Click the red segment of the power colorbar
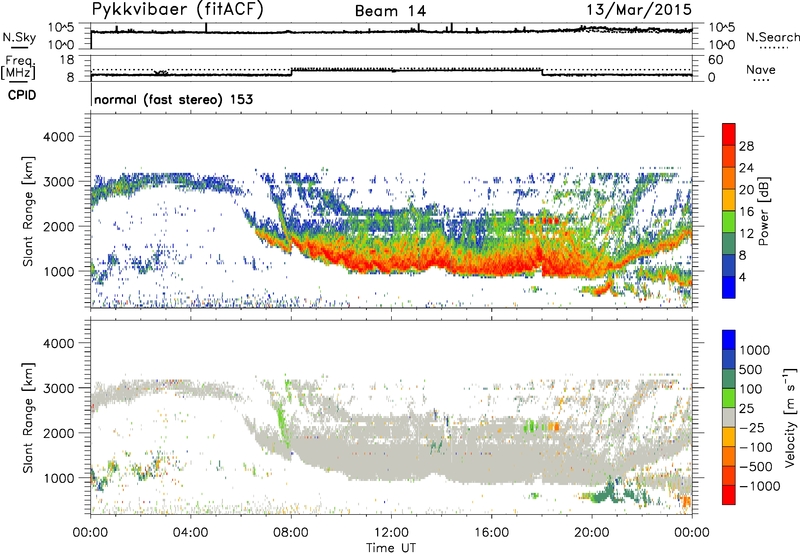Viewport: 800px width, 554px height. [729, 135]
